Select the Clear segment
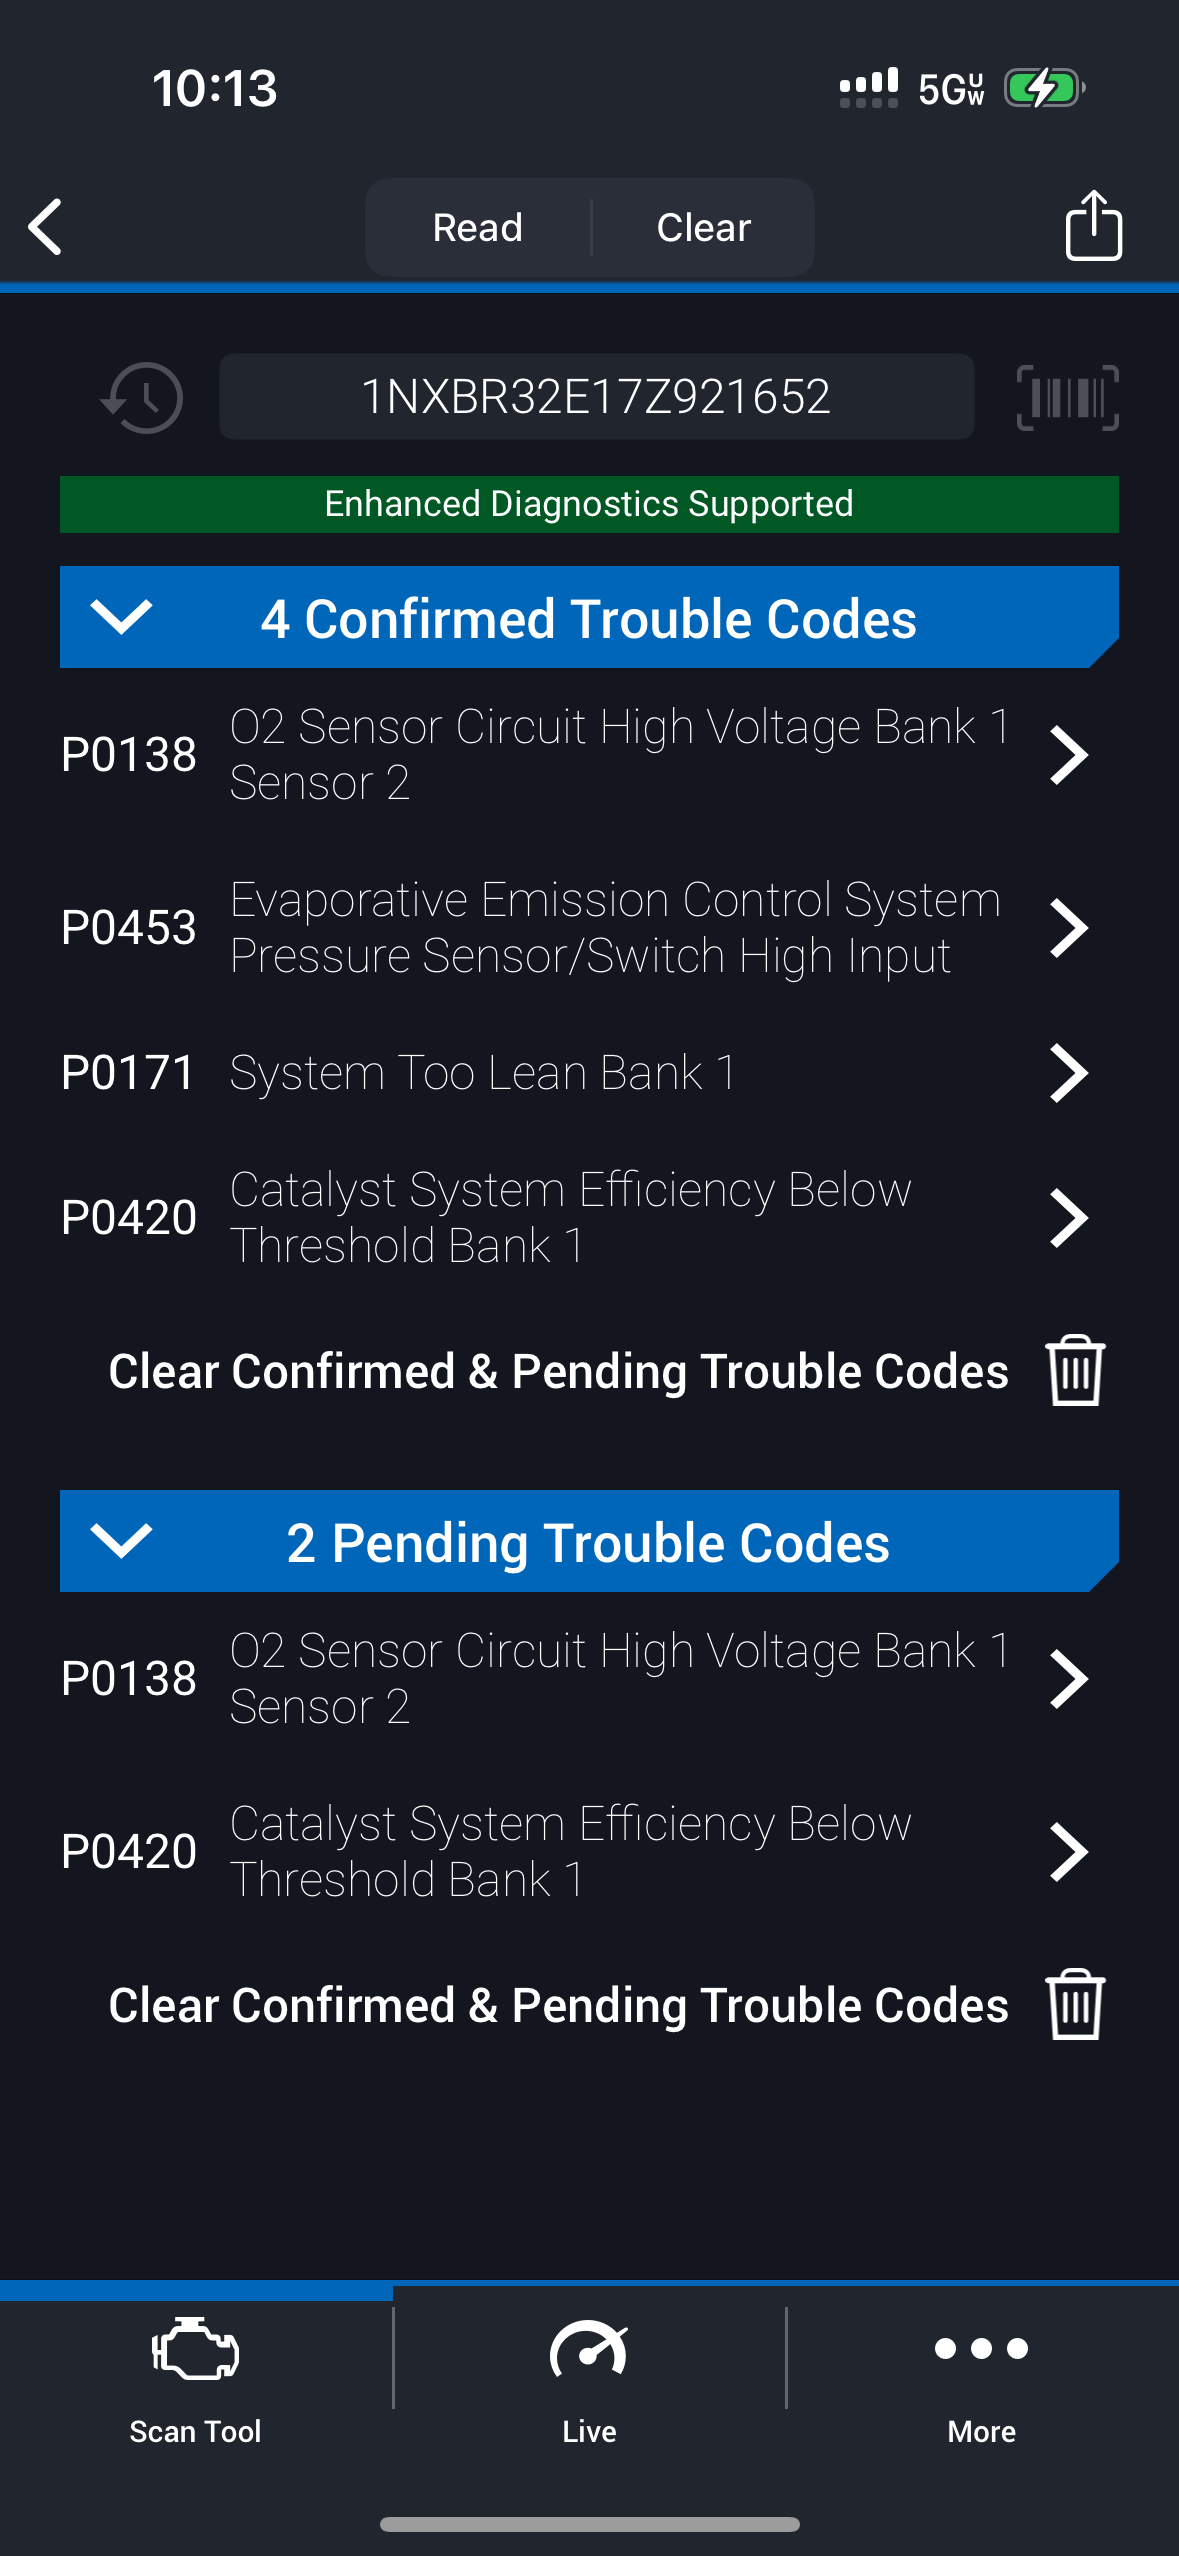 703,228
